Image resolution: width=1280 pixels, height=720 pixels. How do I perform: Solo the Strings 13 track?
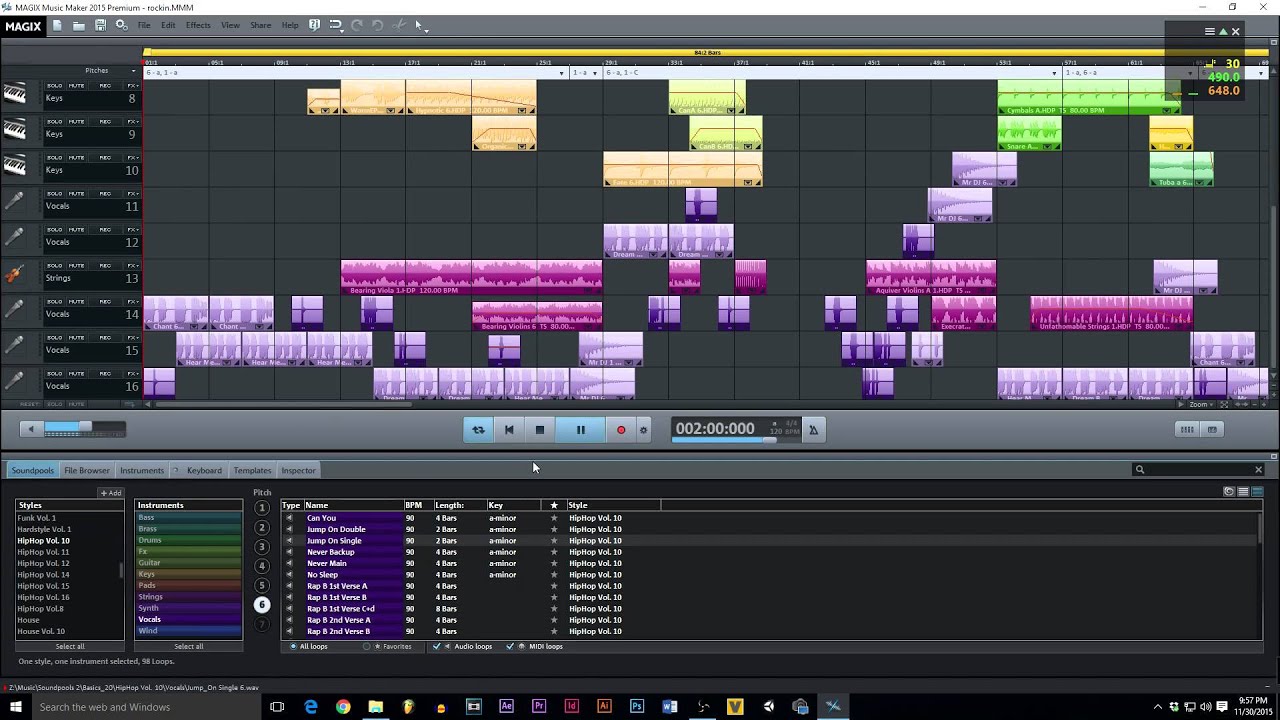pyautogui.click(x=54, y=266)
